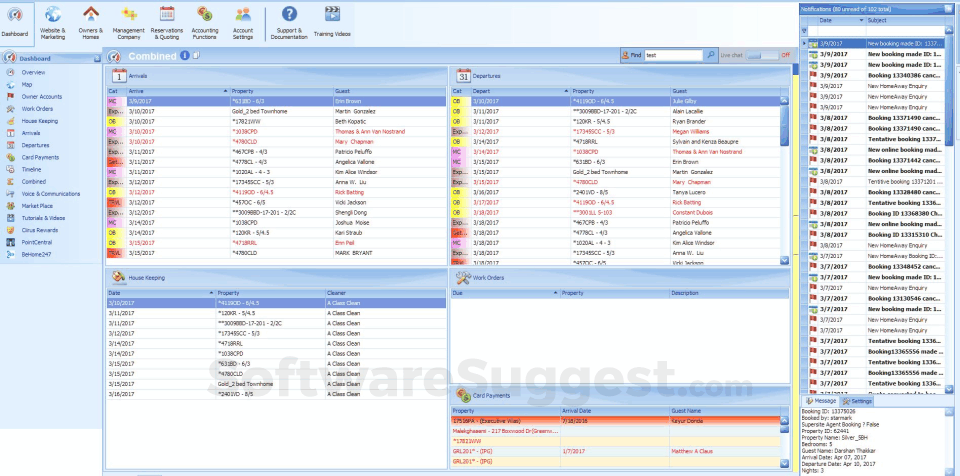This screenshot has width=960, height=476.
Task: Open House Keeping in sidebar
Action: tap(40, 121)
